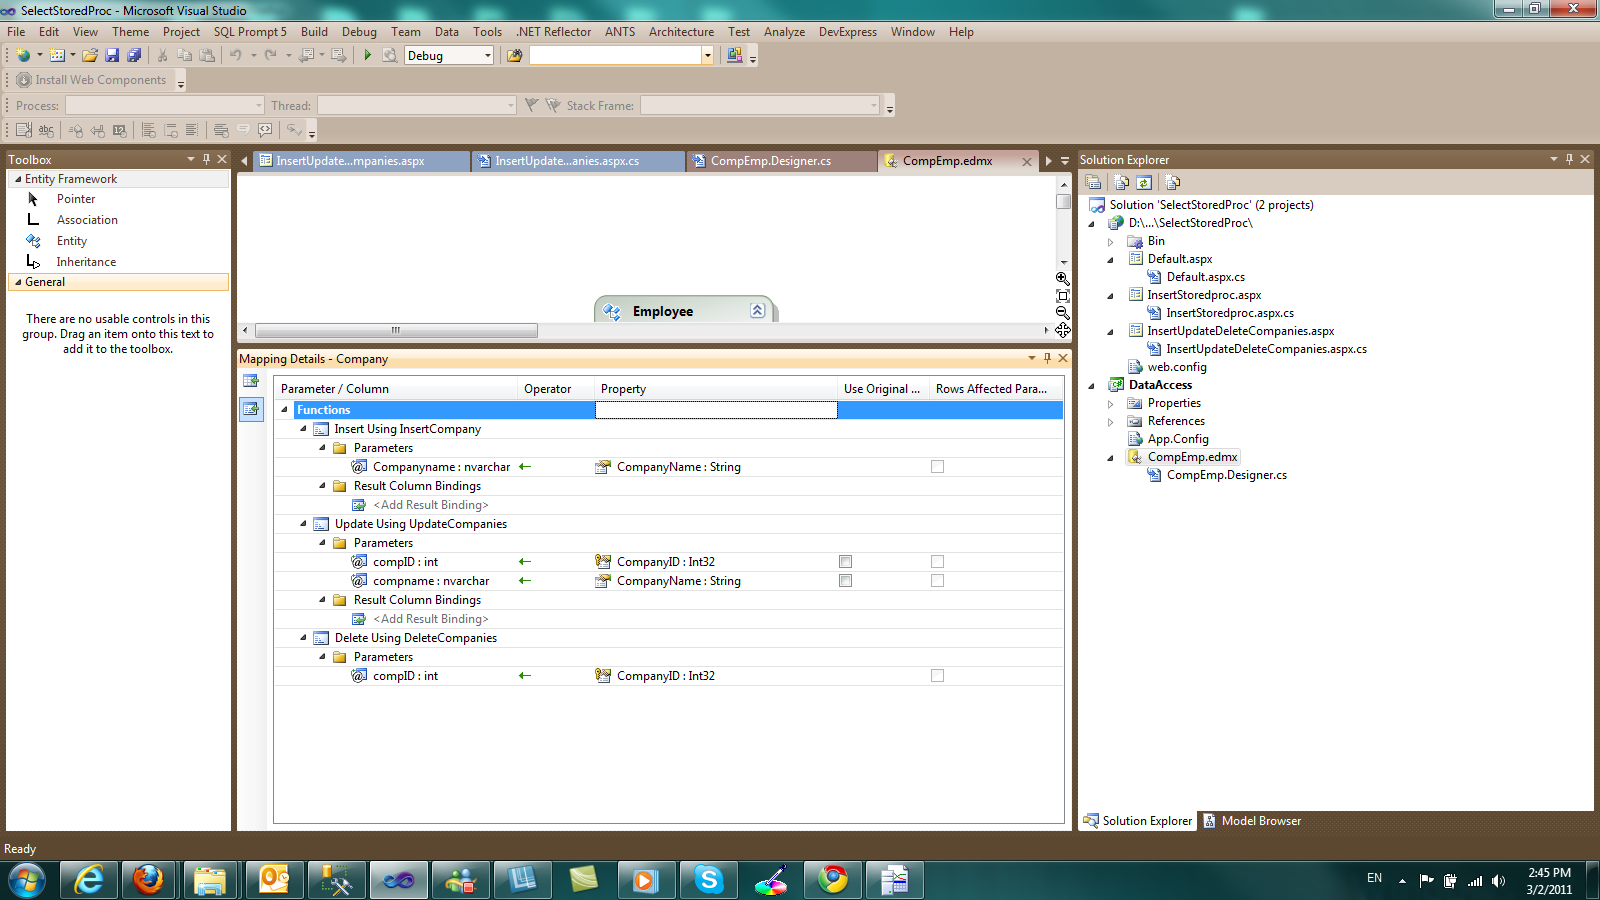Click Install Web Components button
The width and height of the screenshot is (1600, 900).
click(91, 80)
